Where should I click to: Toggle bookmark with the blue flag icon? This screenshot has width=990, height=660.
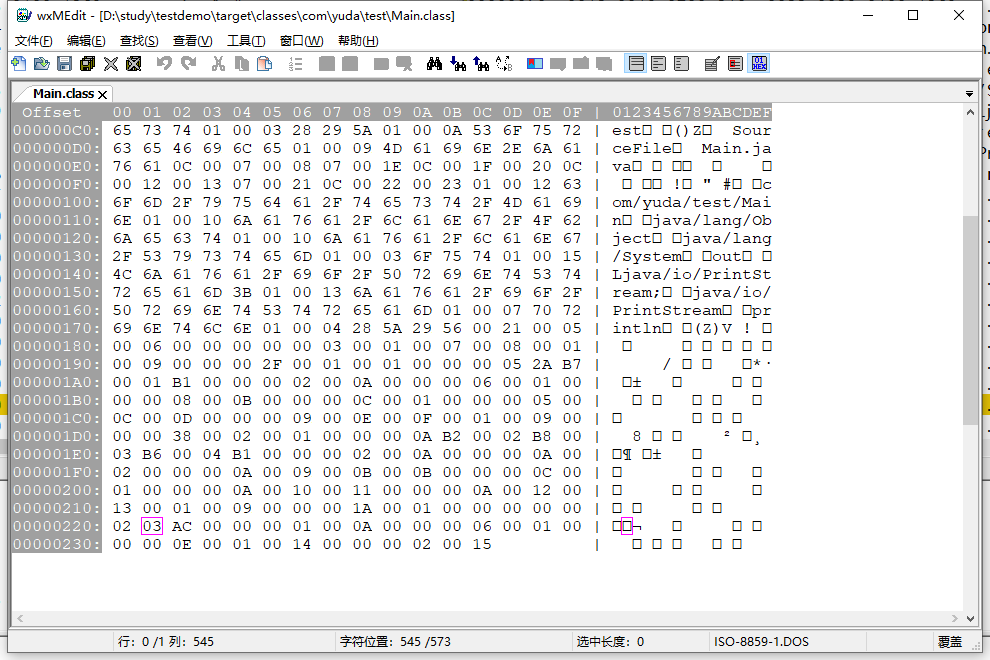pyautogui.click(x=535, y=64)
